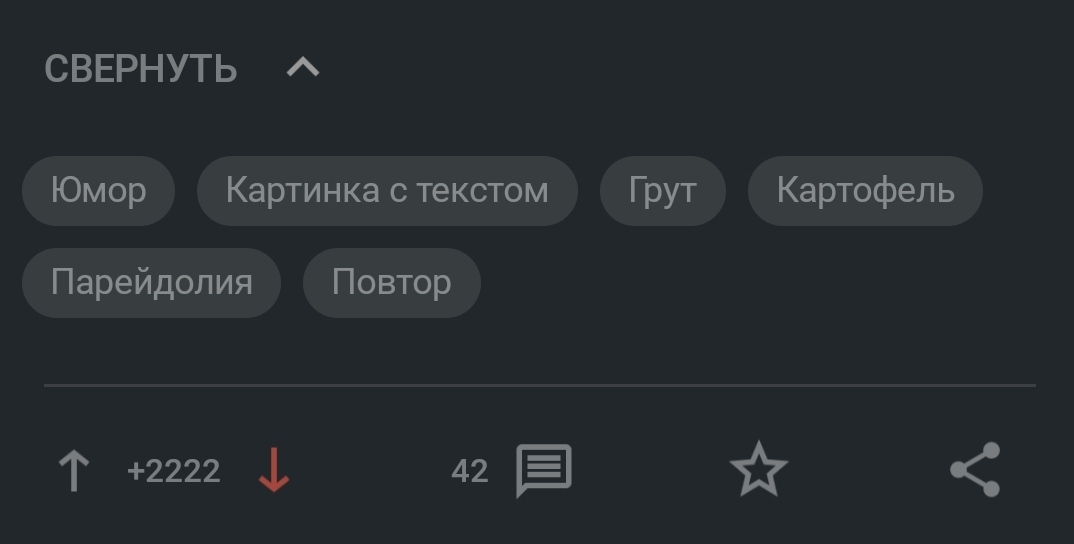This screenshot has width=1074, height=544.
Task: Toggle your upvote on the grey arrow
Action: (x=73, y=470)
